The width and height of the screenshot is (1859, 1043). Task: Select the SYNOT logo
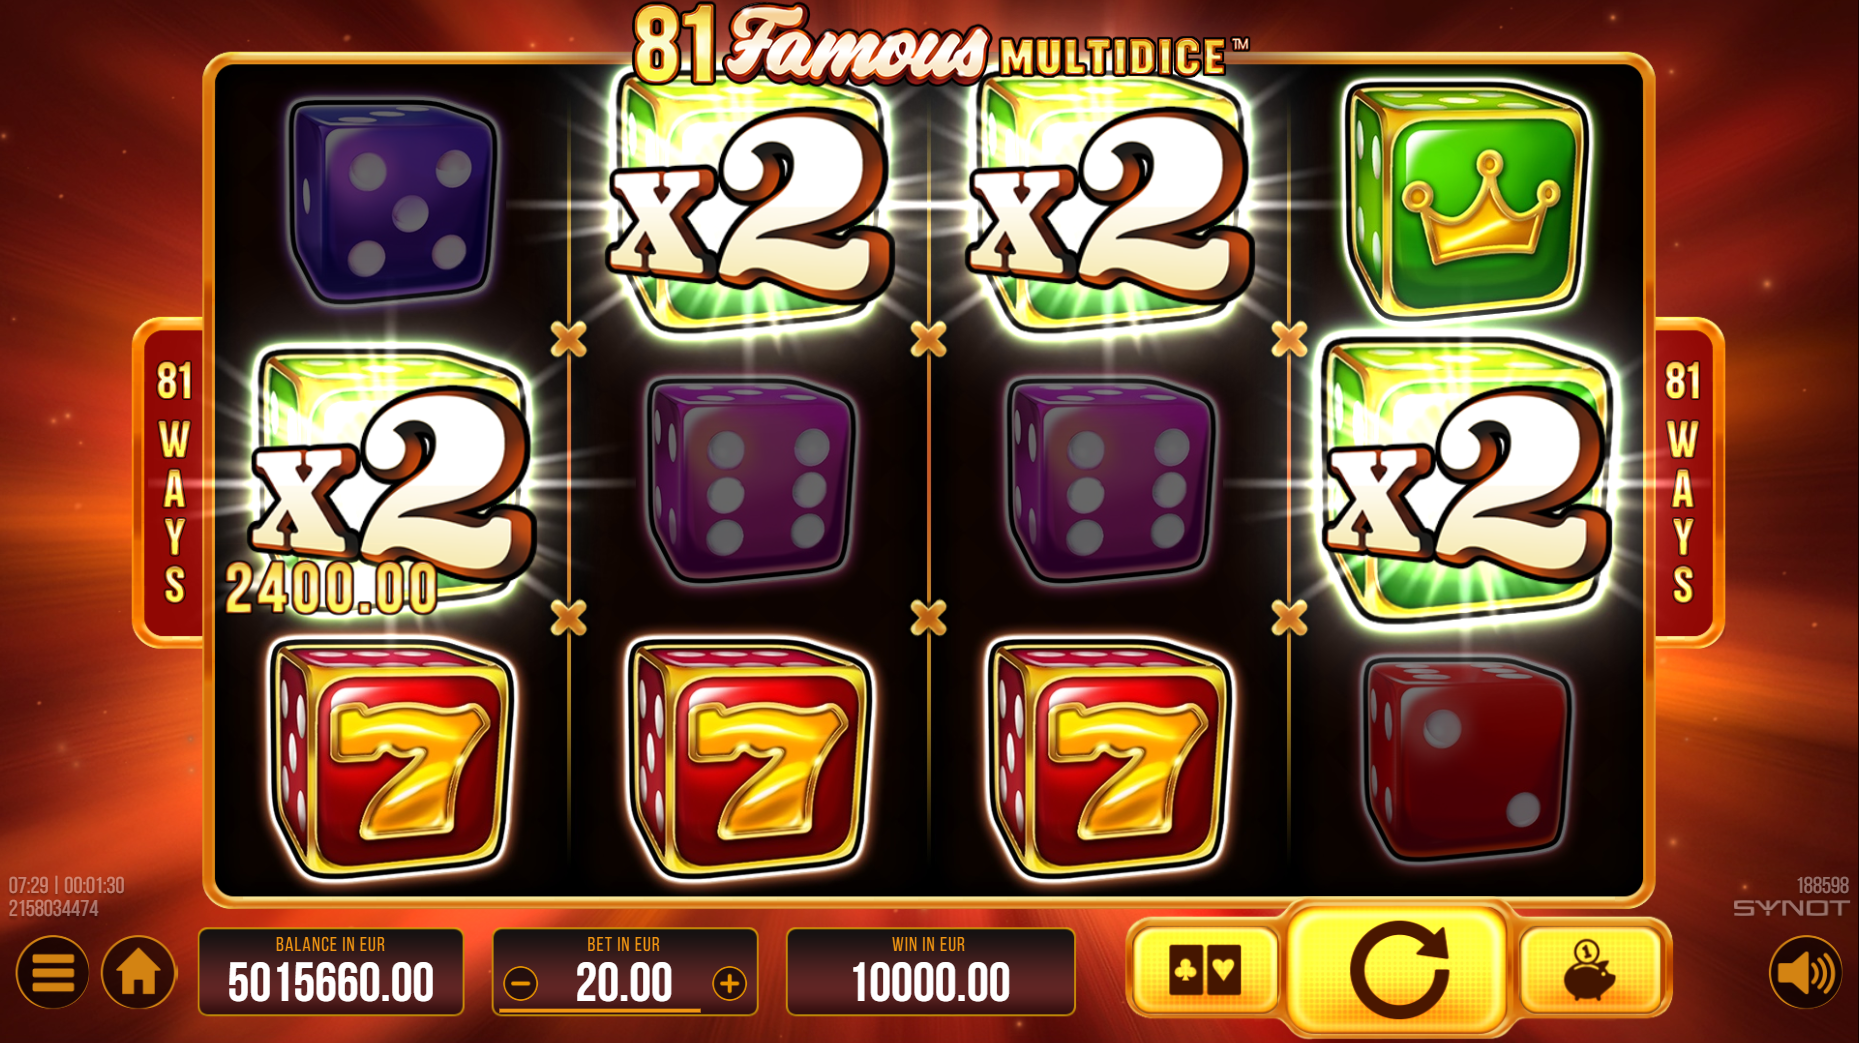tap(1790, 908)
